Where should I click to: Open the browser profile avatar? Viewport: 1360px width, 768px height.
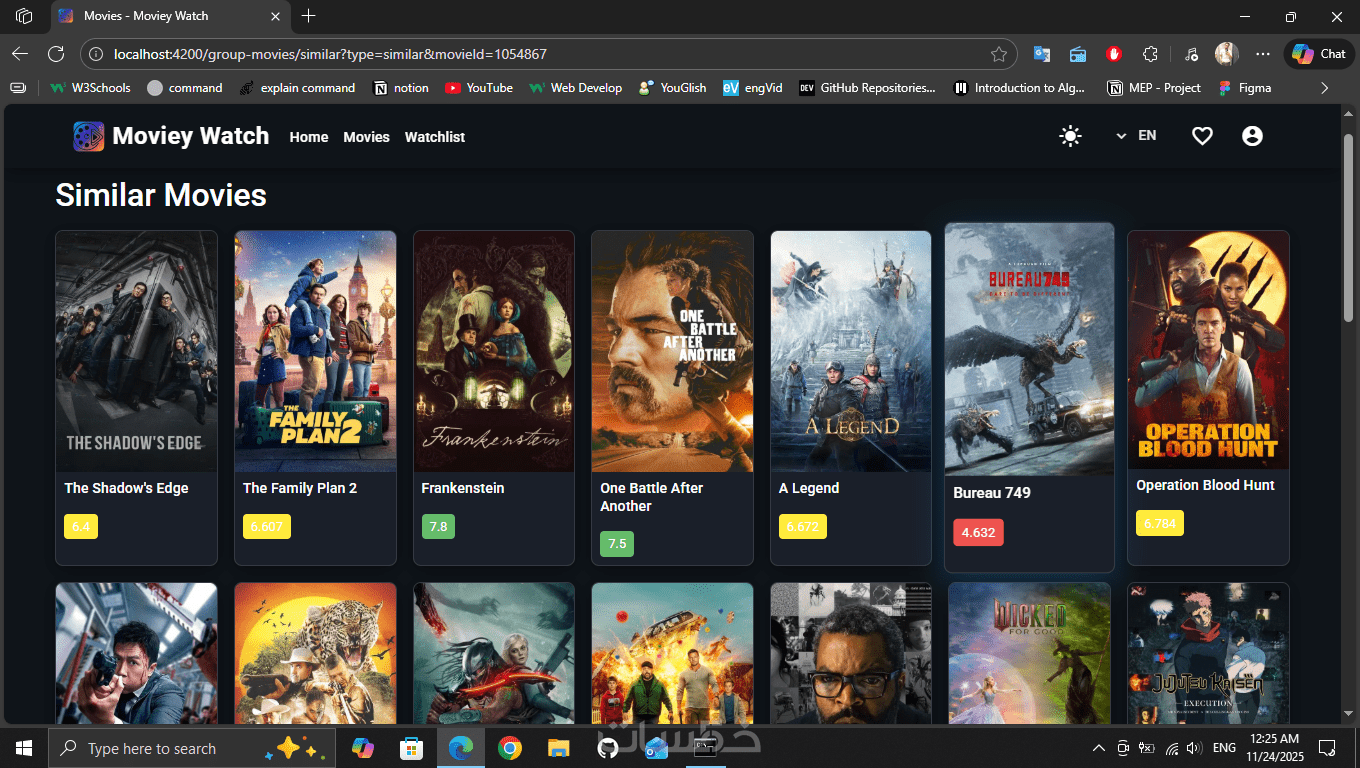1226,54
